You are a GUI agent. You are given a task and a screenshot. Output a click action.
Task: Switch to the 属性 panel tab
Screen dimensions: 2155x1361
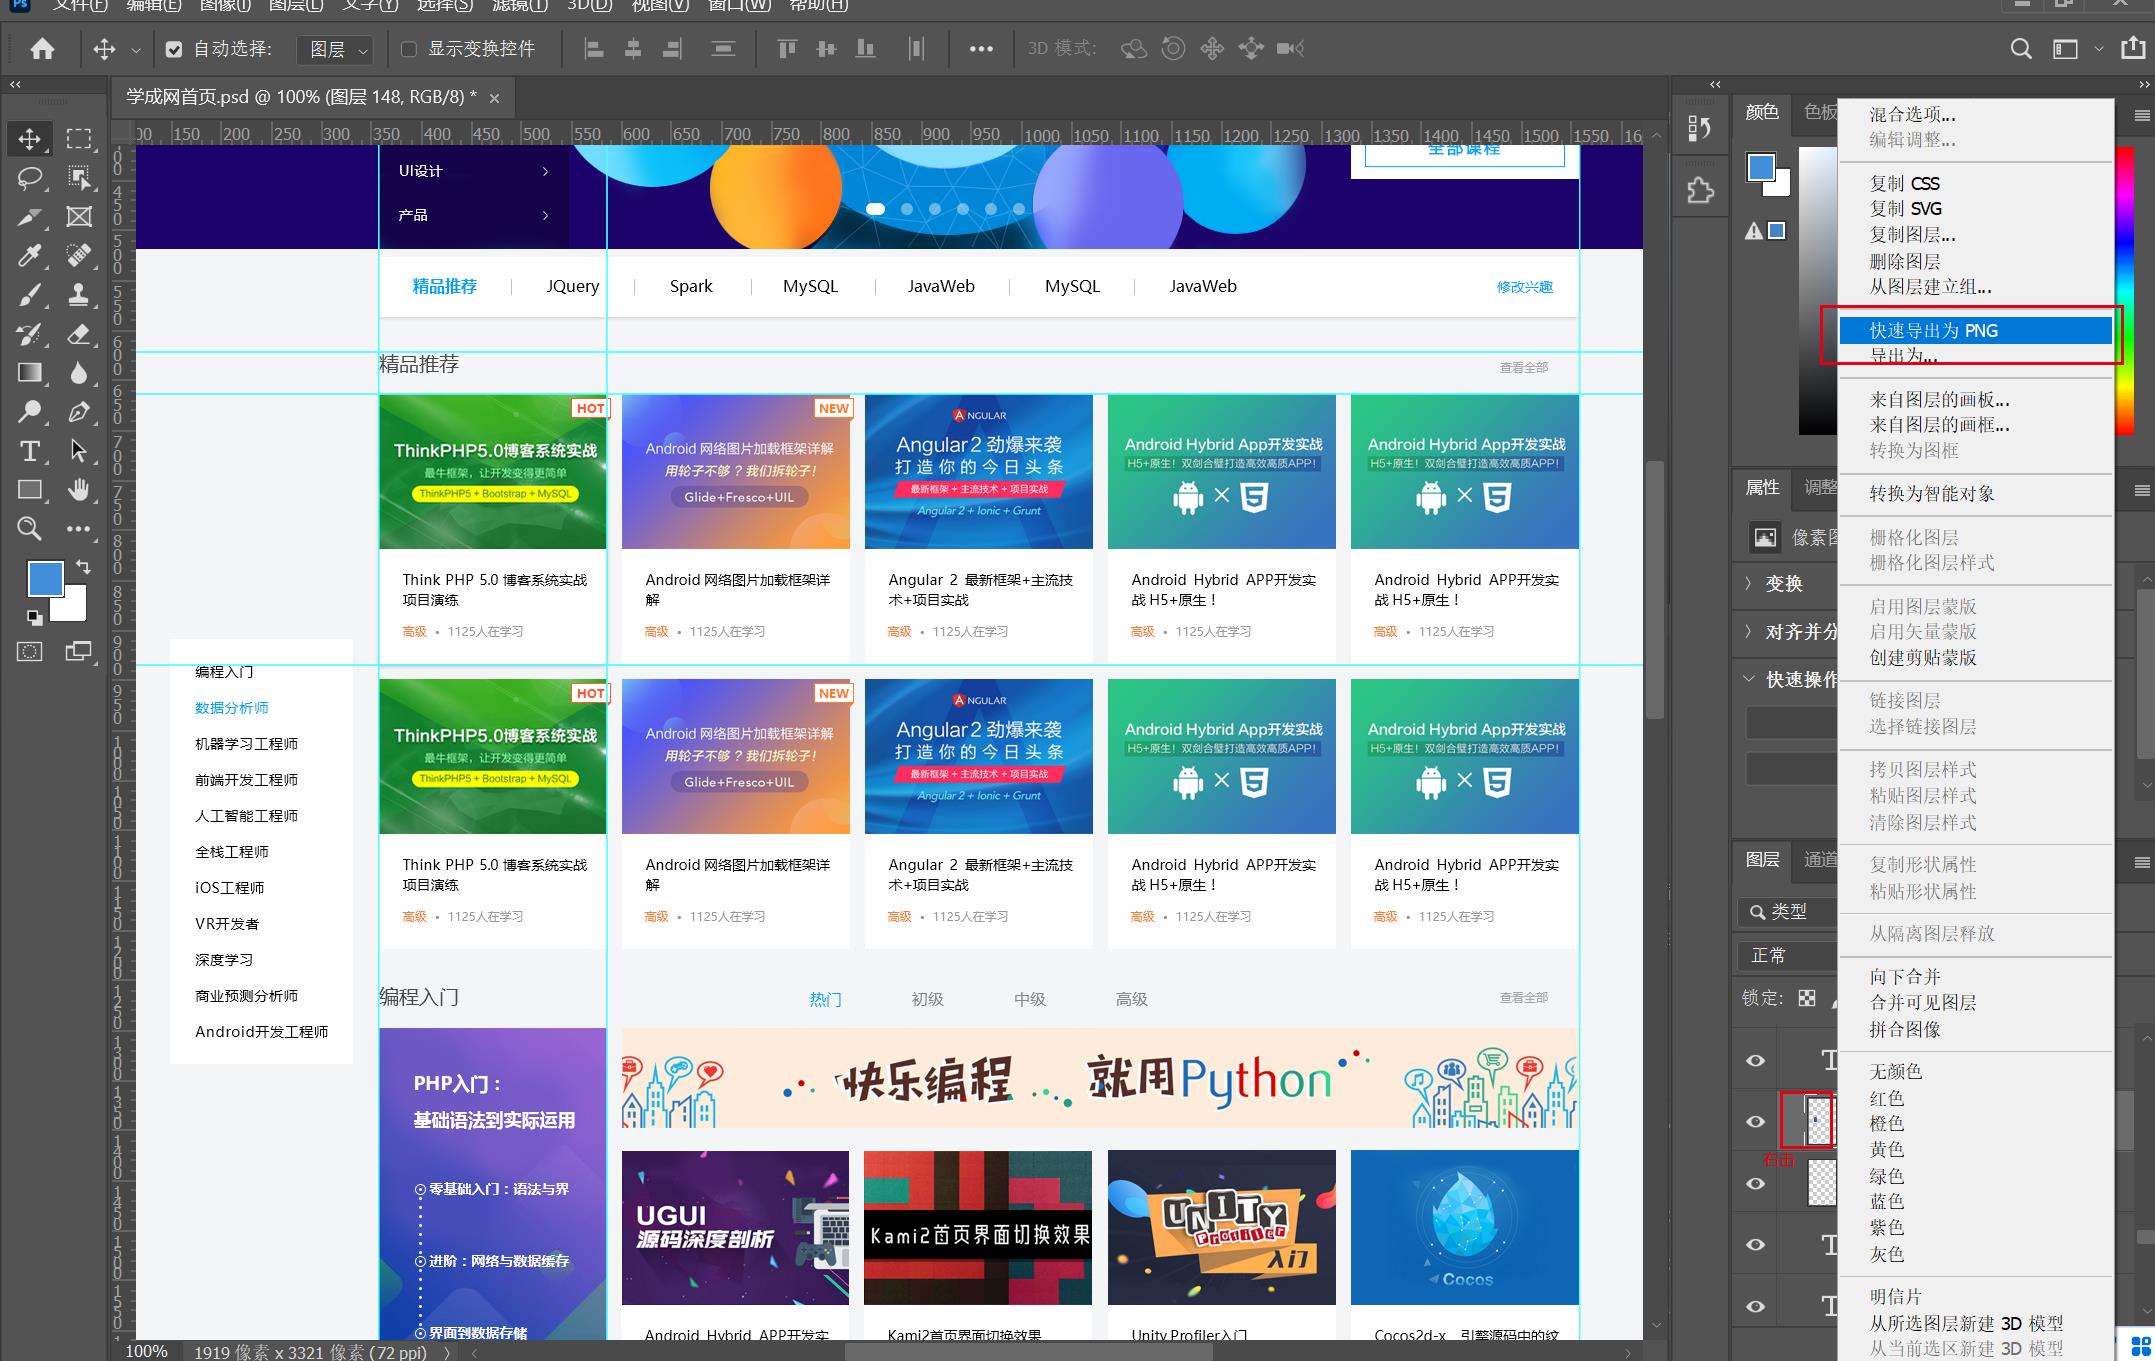coord(1762,487)
